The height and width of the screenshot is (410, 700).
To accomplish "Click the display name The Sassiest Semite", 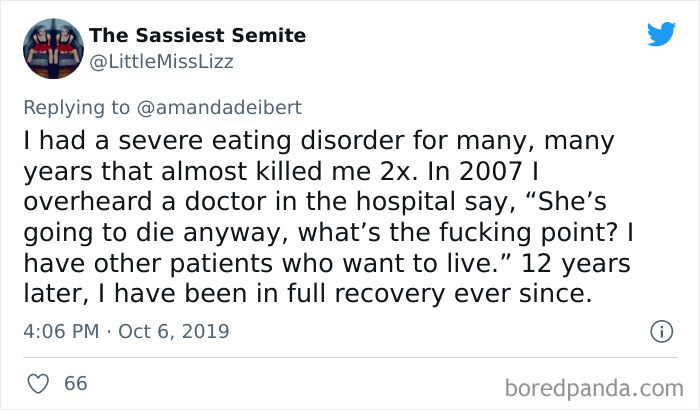I will [197, 36].
